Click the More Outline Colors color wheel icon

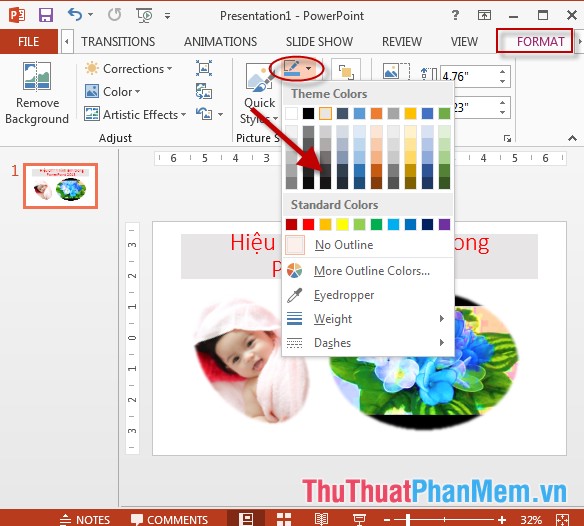[x=294, y=271]
